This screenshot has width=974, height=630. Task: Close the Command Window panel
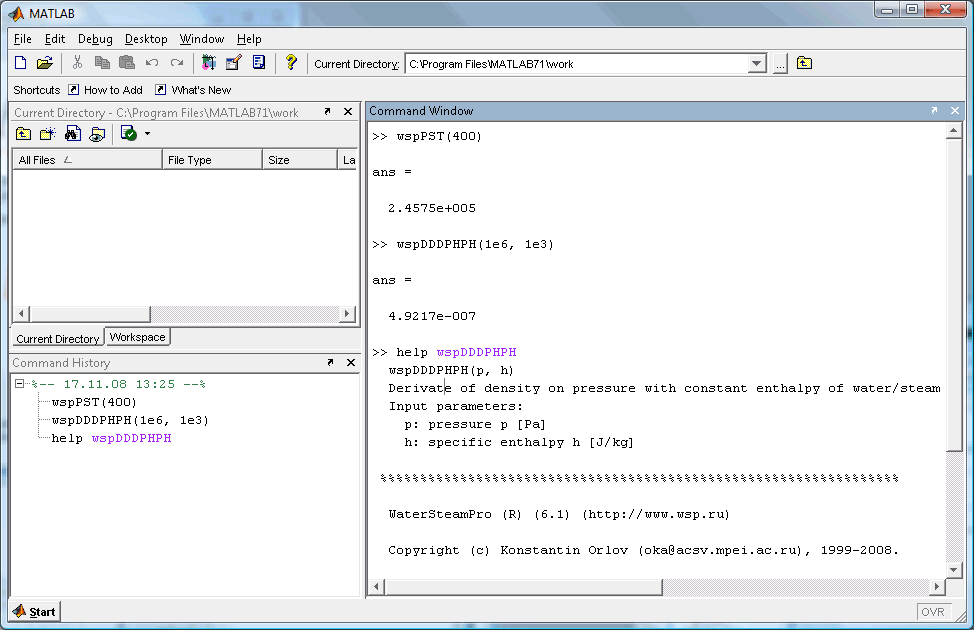pyautogui.click(x=955, y=111)
